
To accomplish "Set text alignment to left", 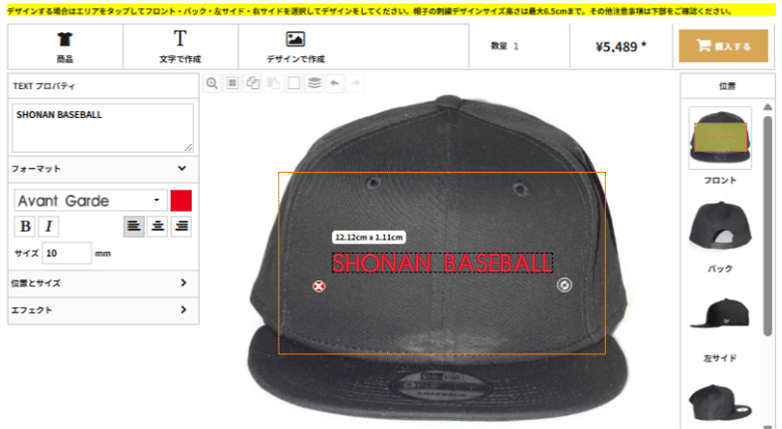I will coord(134,226).
